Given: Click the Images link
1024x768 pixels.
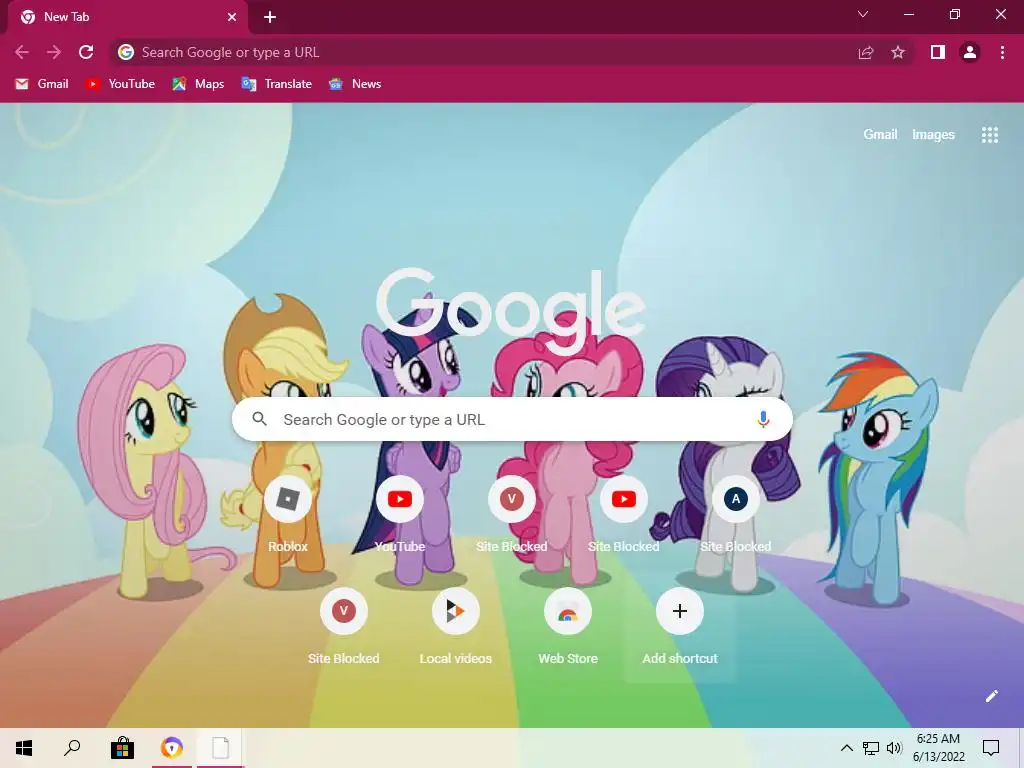Looking at the screenshot, I should pyautogui.click(x=933, y=135).
